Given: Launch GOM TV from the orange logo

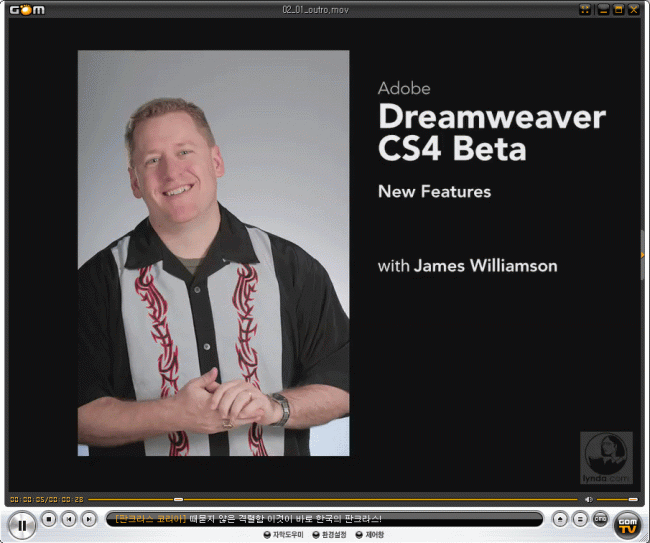Looking at the screenshot, I should pyautogui.click(x=628, y=524).
